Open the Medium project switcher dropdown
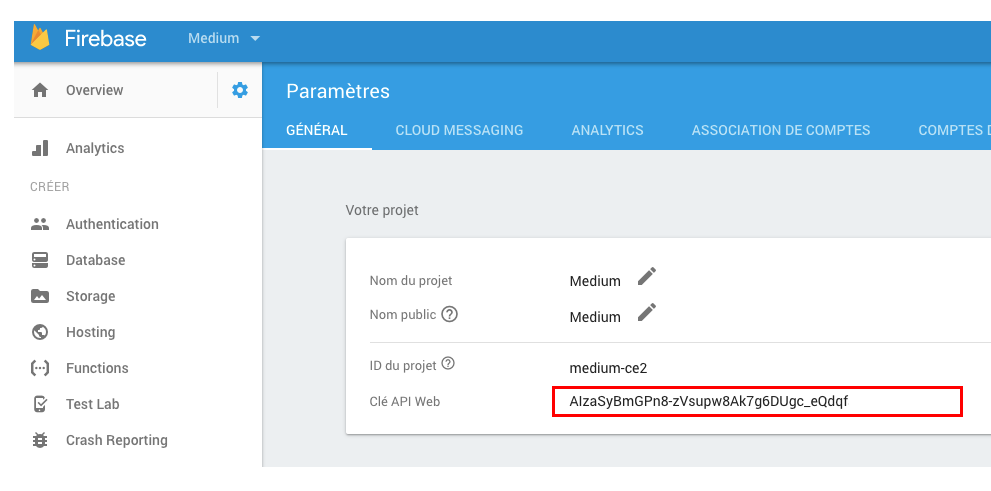 (224, 38)
